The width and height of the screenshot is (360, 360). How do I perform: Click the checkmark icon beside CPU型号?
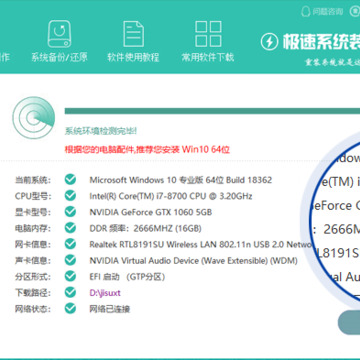click(70, 196)
